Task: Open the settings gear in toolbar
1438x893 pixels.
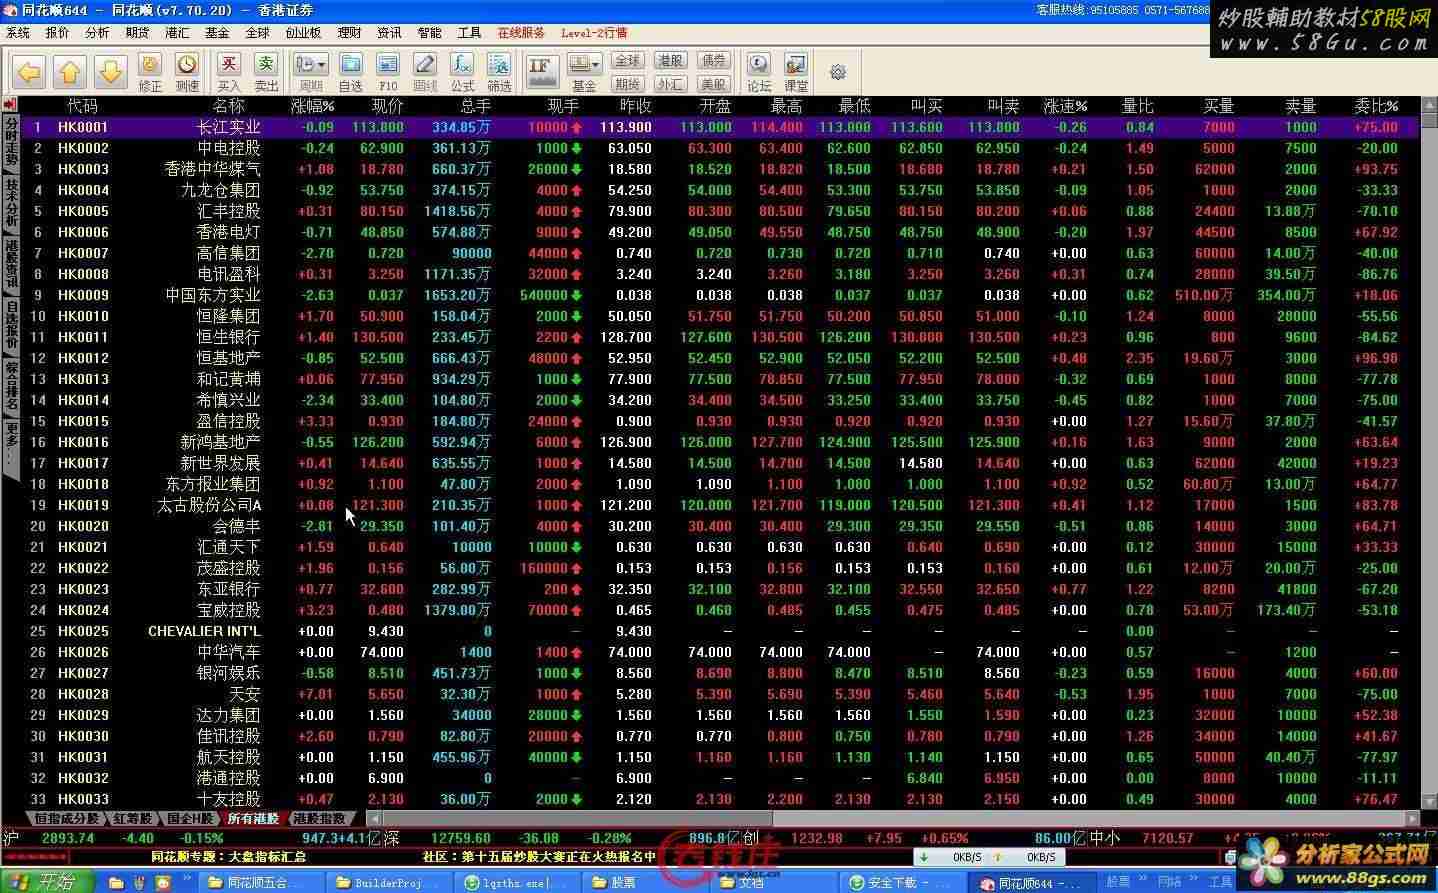Action: pyautogui.click(x=838, y=72)
